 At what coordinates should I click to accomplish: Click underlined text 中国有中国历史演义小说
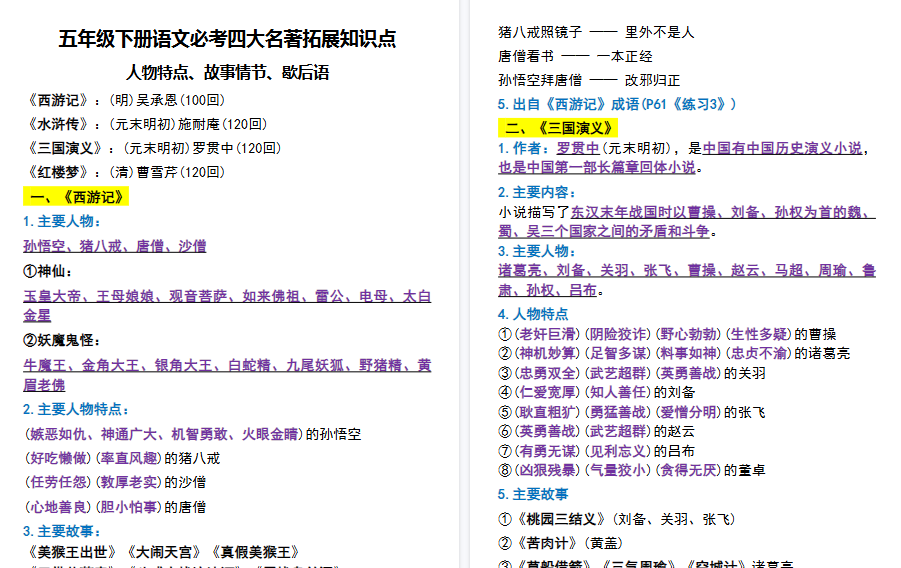pyautogui.click(x=782, y=148)
